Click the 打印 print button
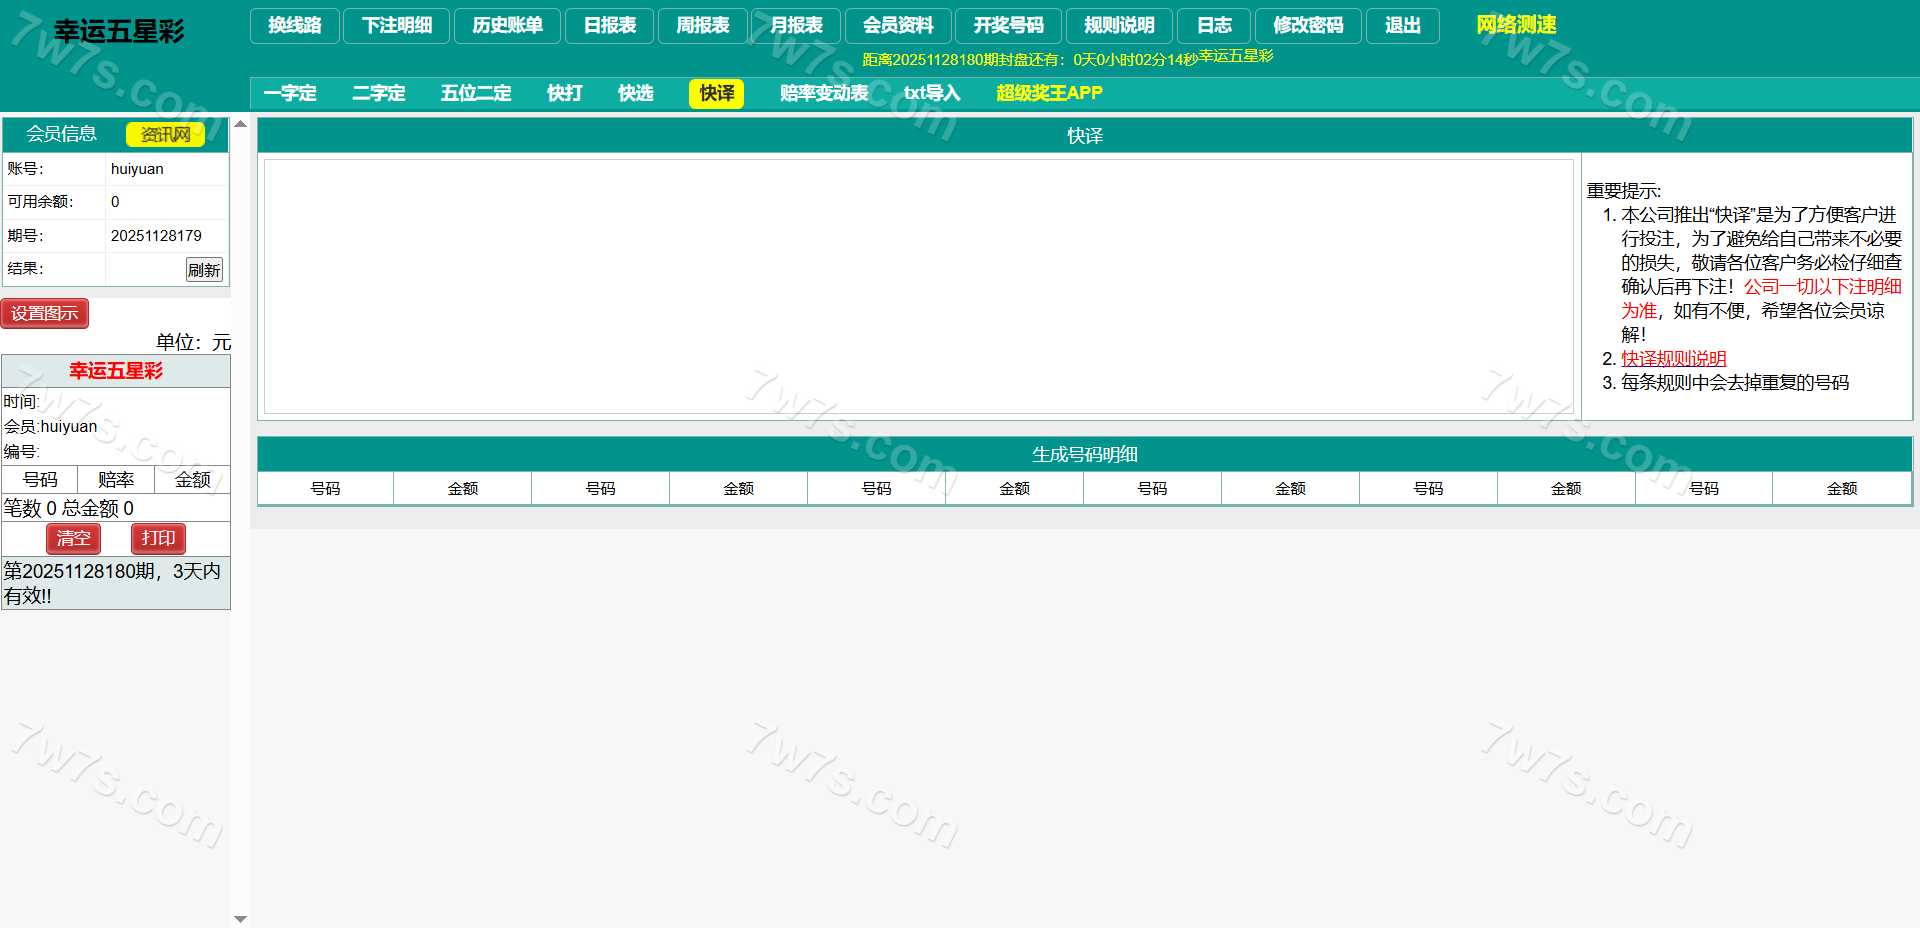The image size is (1920, 928). [158, 538]
